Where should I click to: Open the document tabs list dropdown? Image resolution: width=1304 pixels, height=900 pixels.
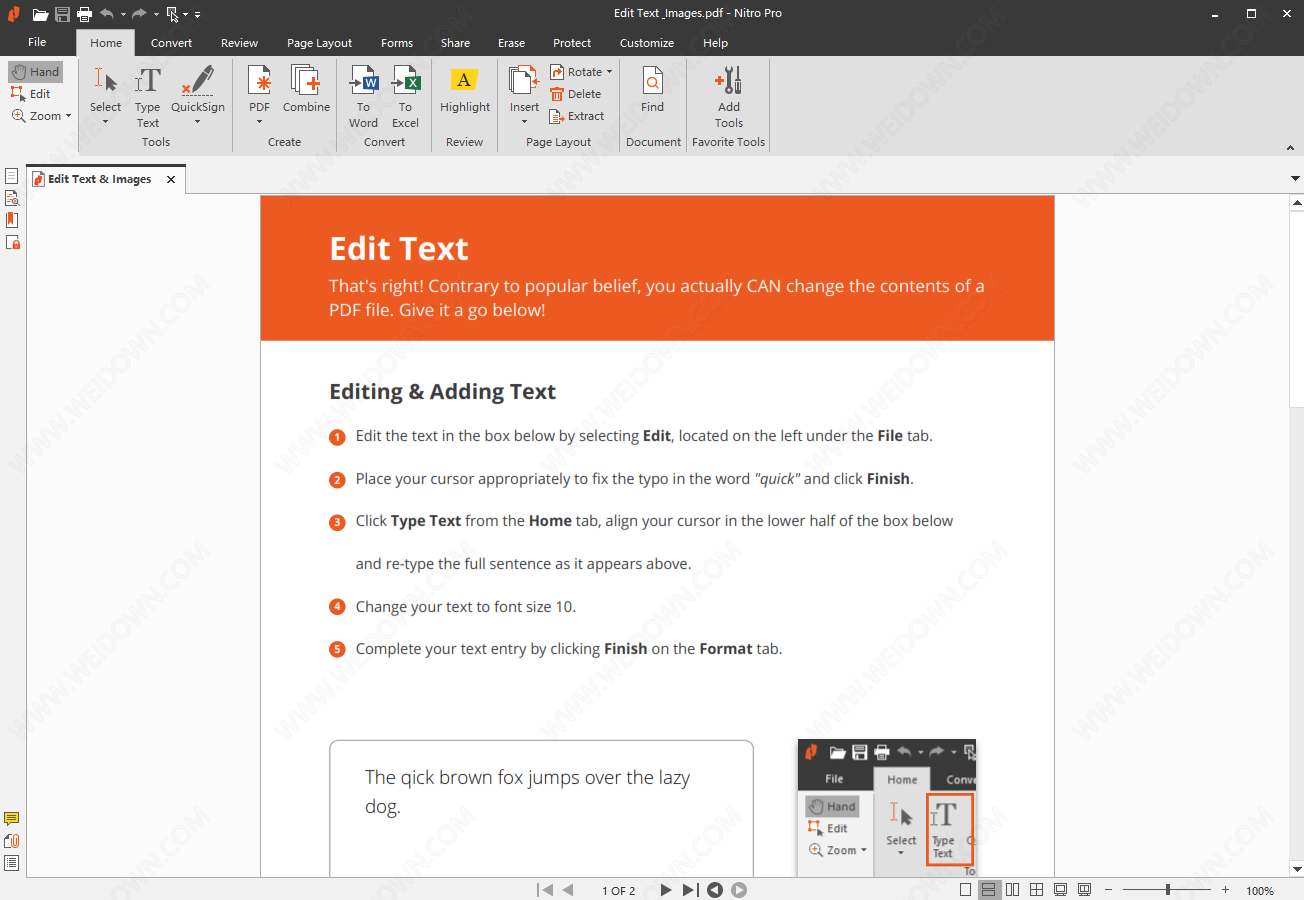[x=1296, y=179]
